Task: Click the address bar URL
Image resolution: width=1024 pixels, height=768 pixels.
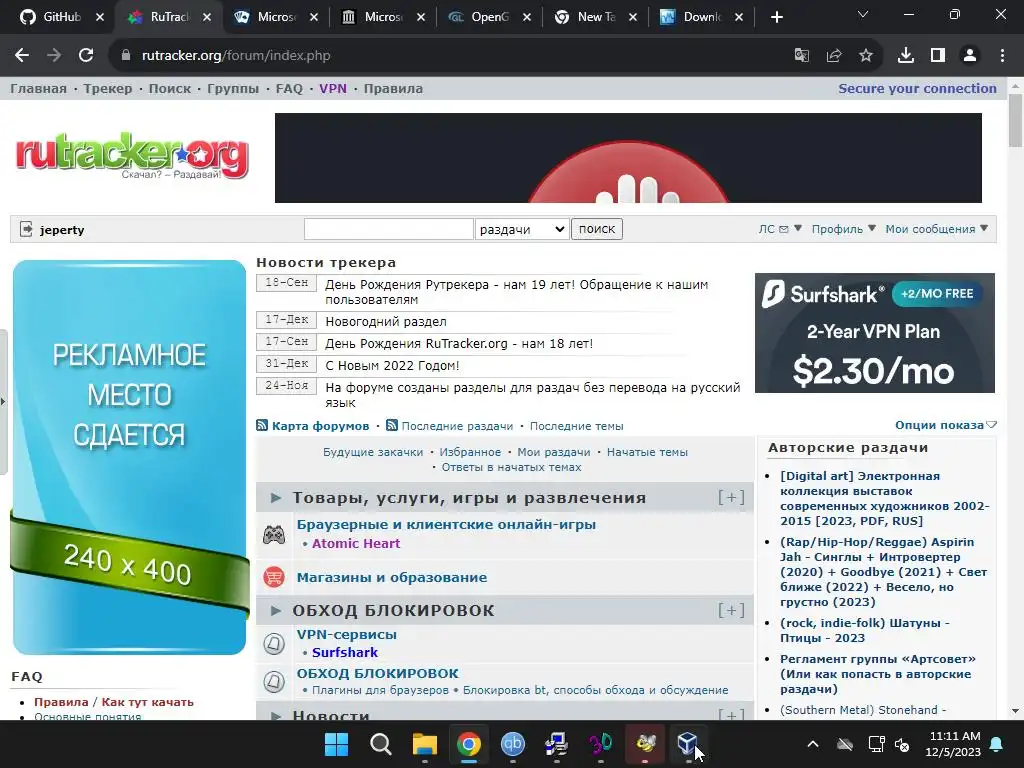Action: point(236,56)
